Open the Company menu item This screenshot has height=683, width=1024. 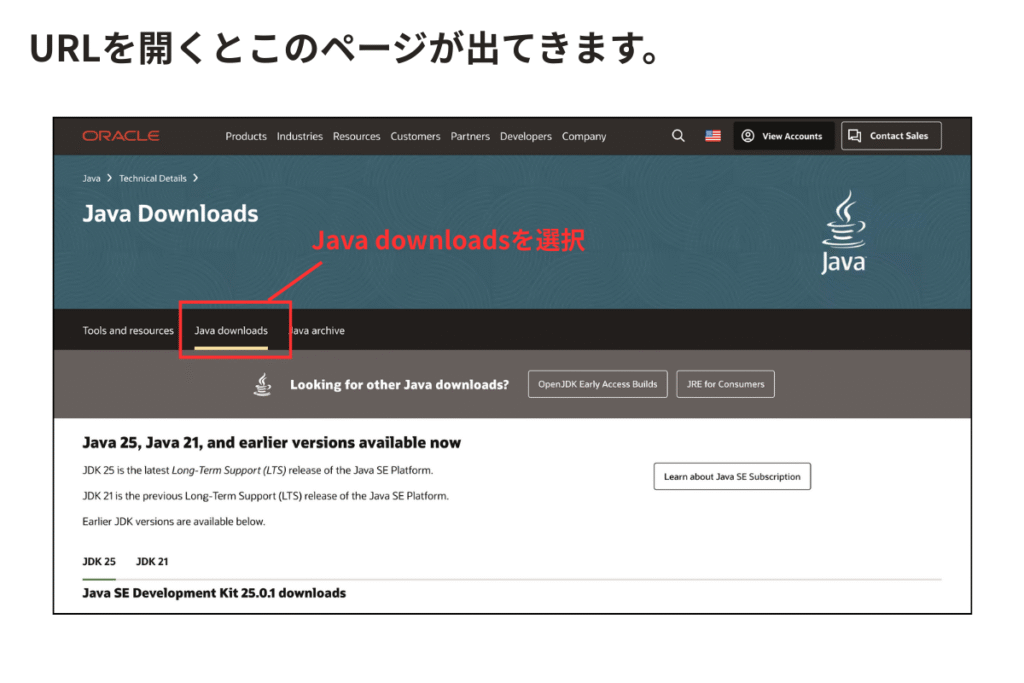(584, 137)
